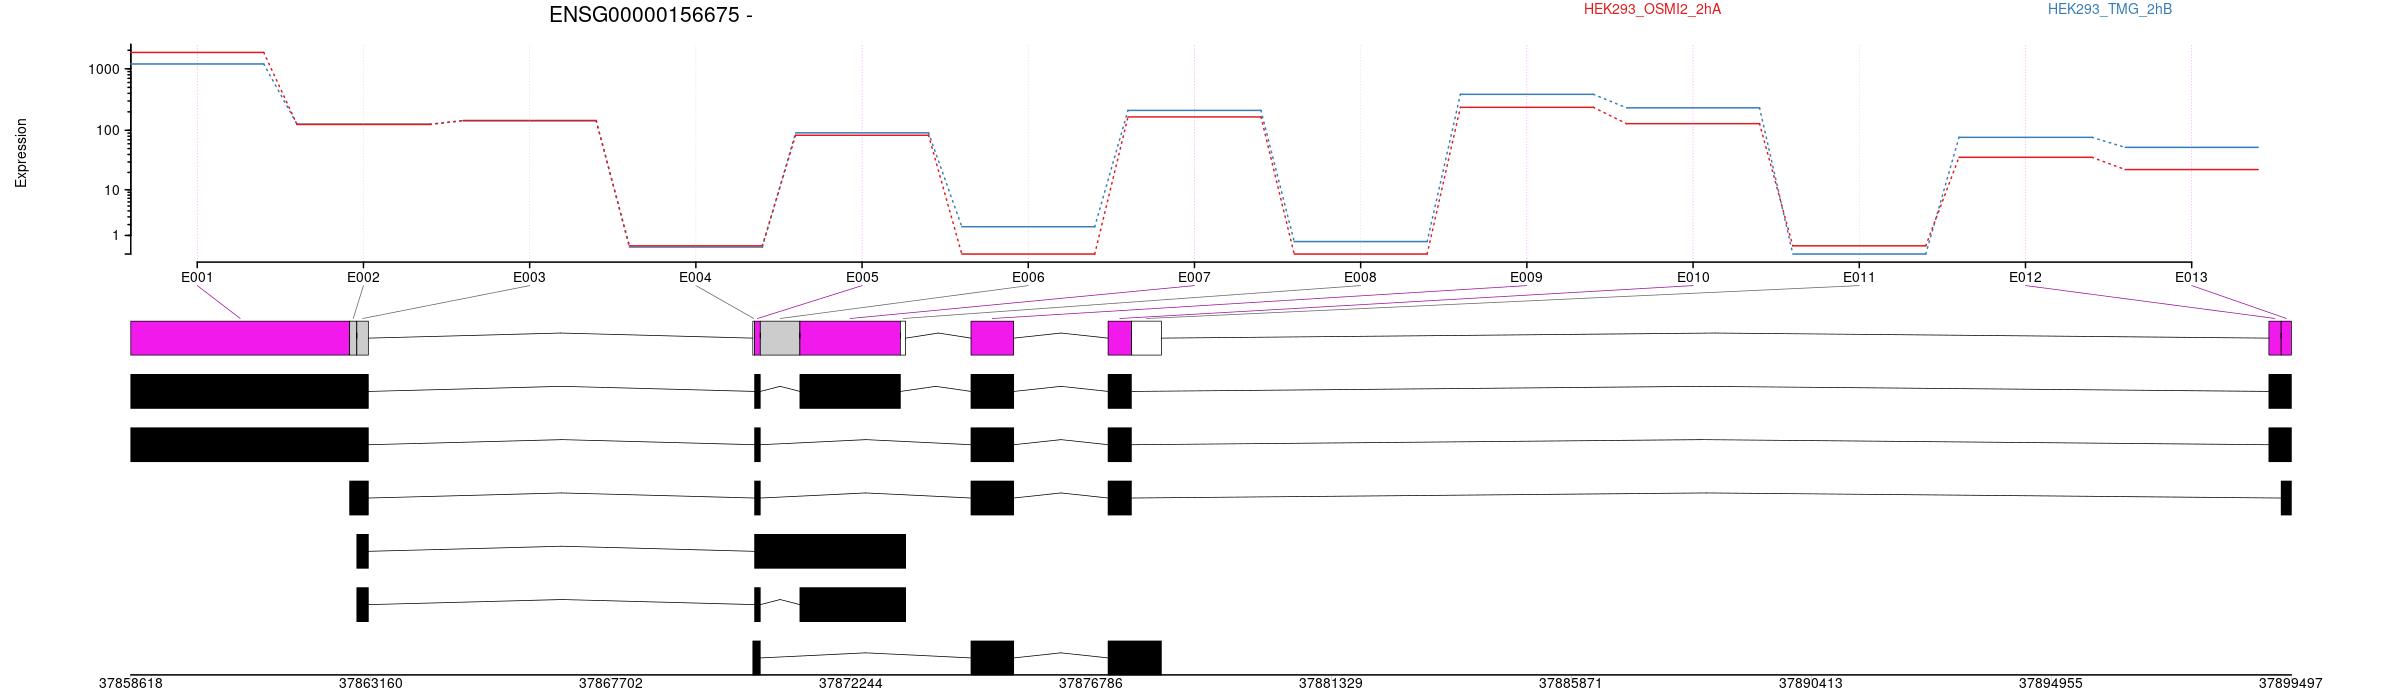This screenshot has height=700, width=2400.
Task: Click the E001 exon label
Action: [197, 277]
